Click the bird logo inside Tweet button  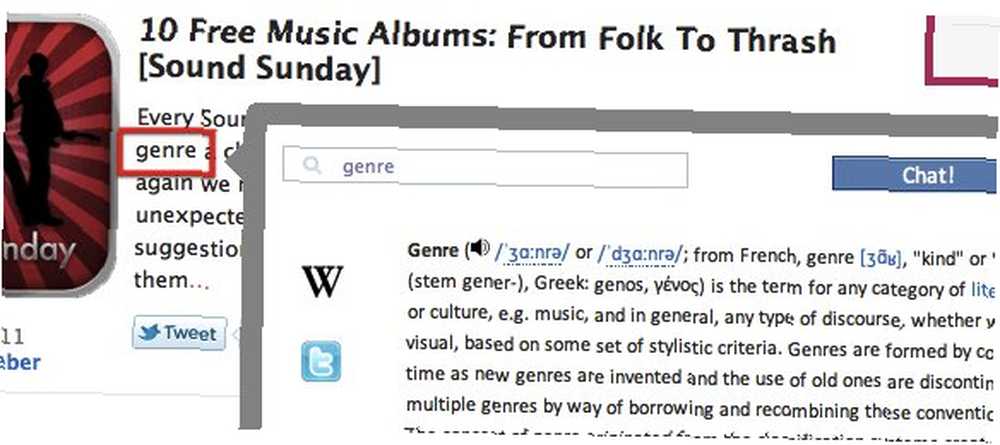149,333
